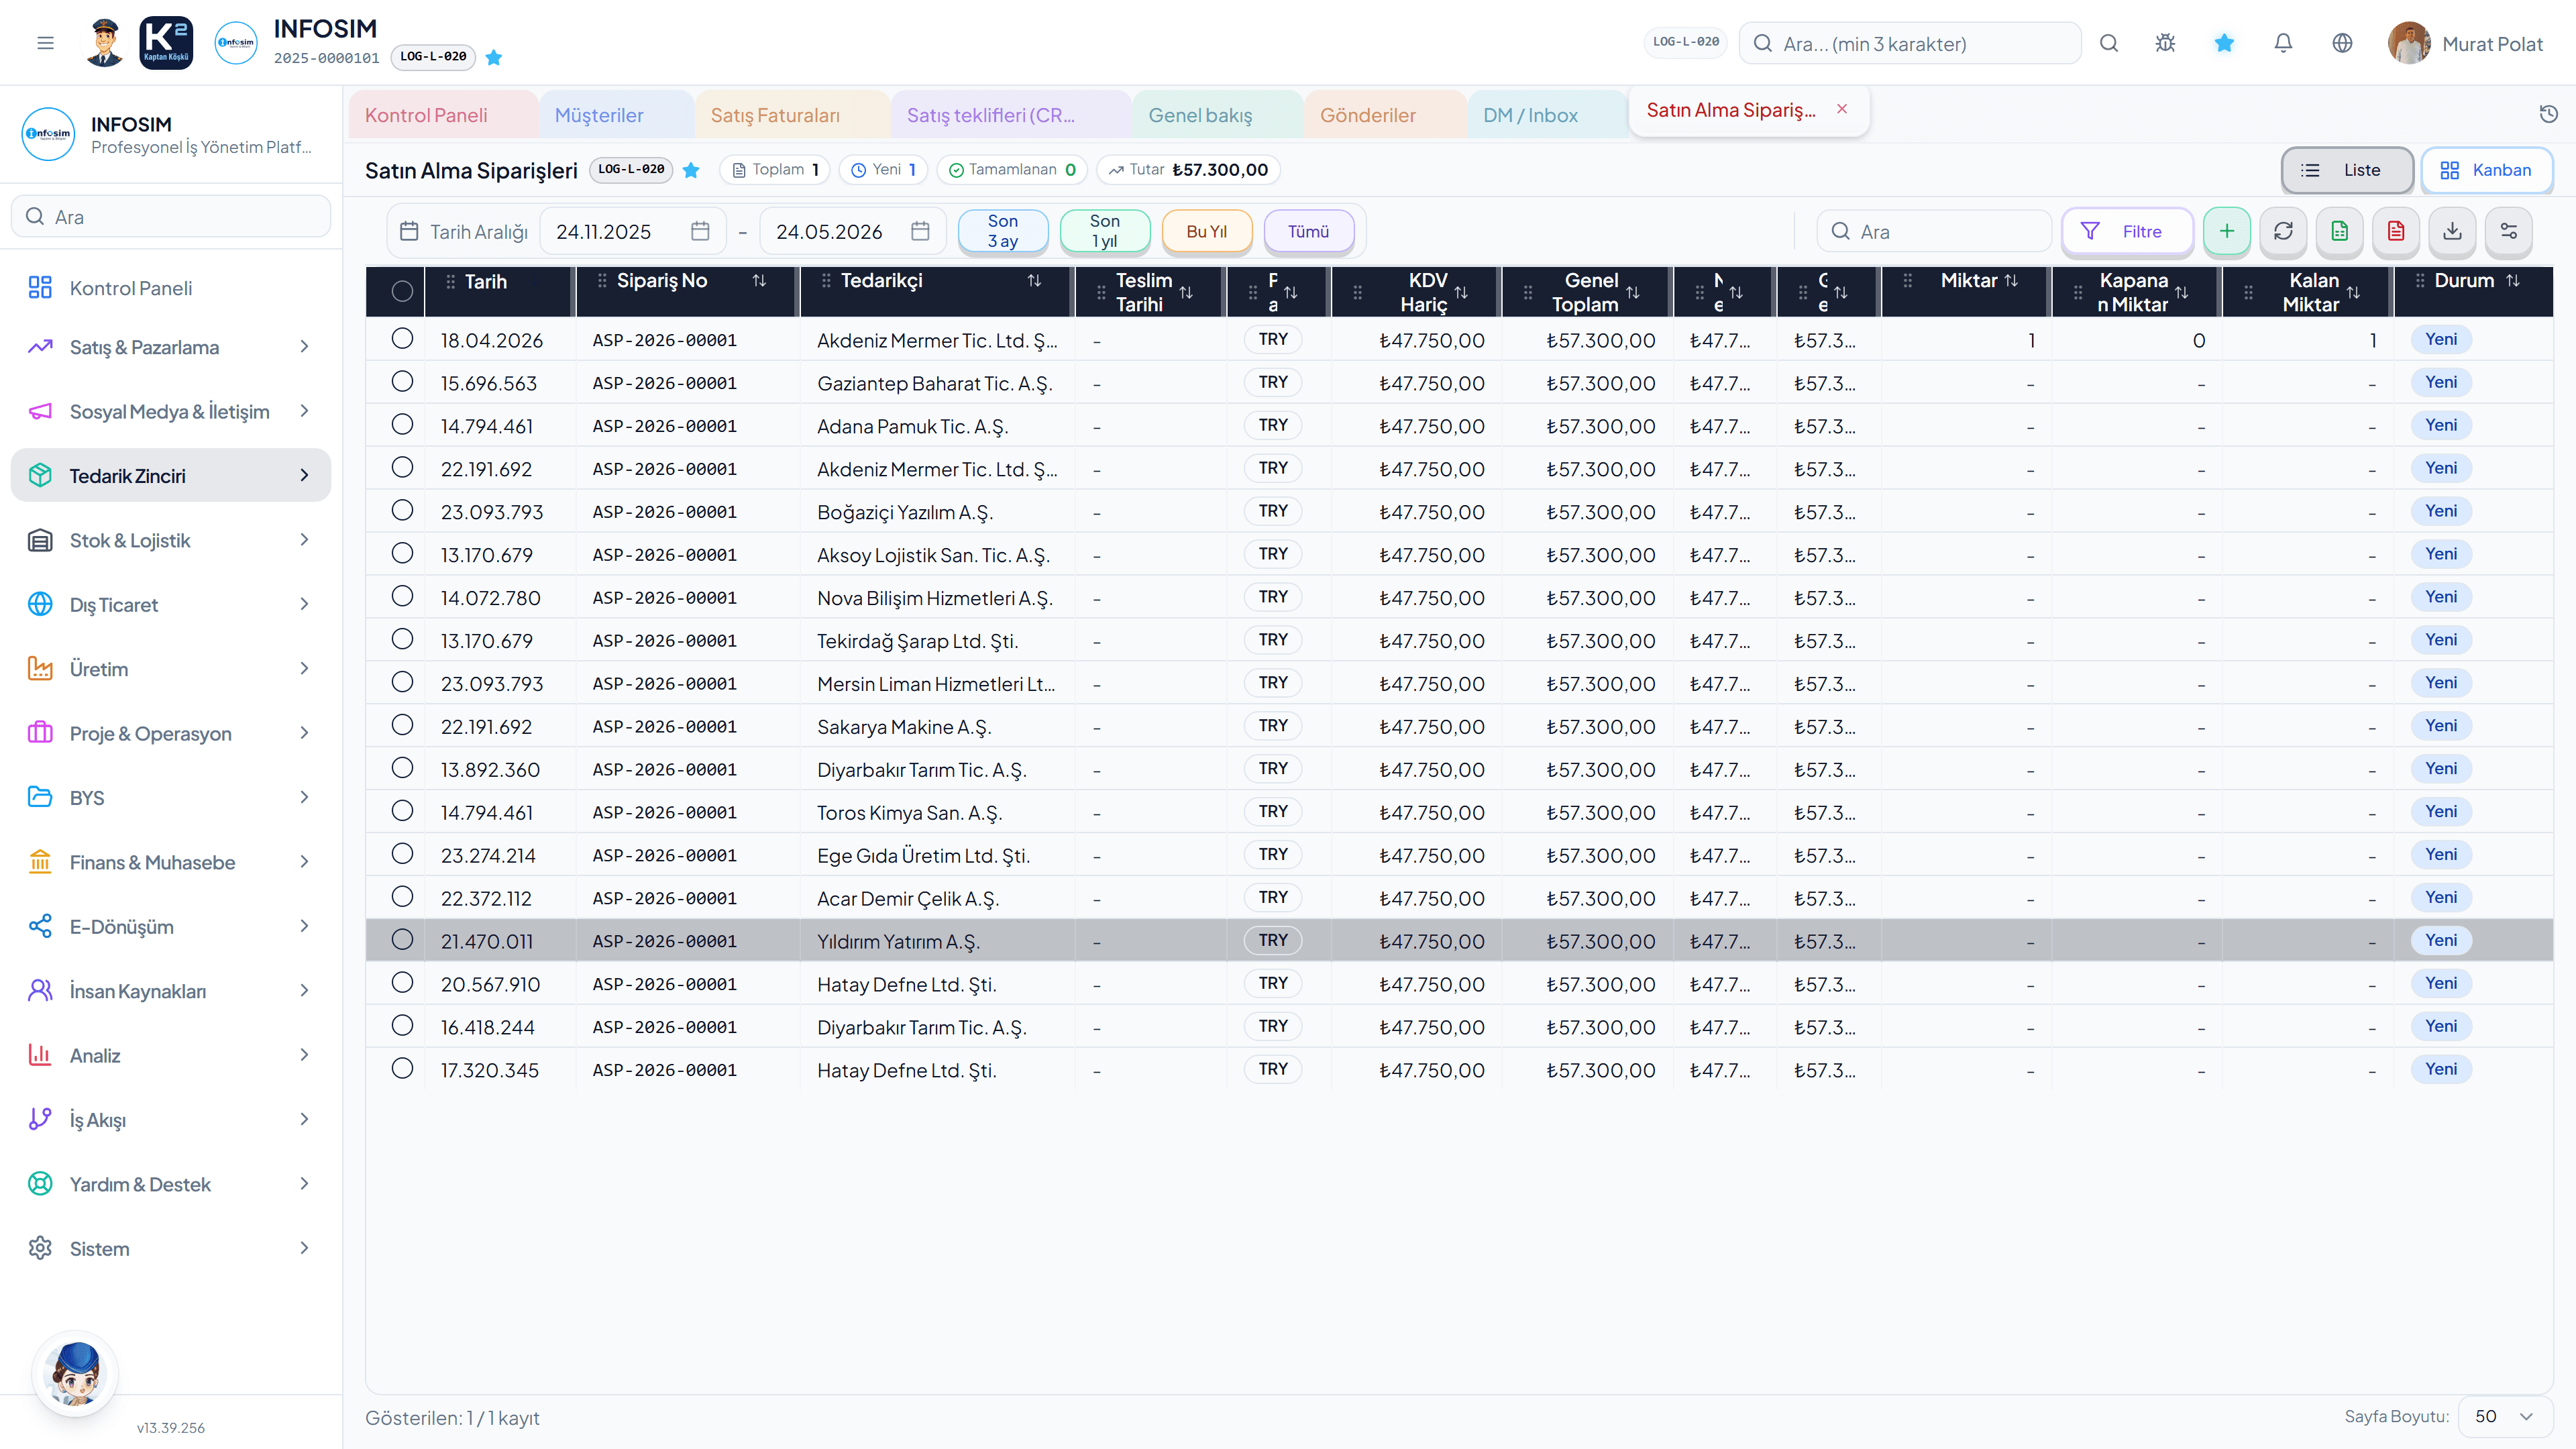
Task: Export list with green Excel icon
Action: pos(2339,231)
